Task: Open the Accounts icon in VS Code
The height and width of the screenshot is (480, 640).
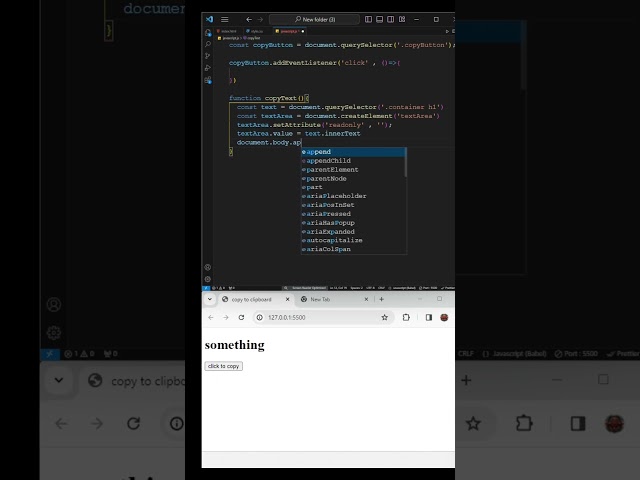Action: 208,267
